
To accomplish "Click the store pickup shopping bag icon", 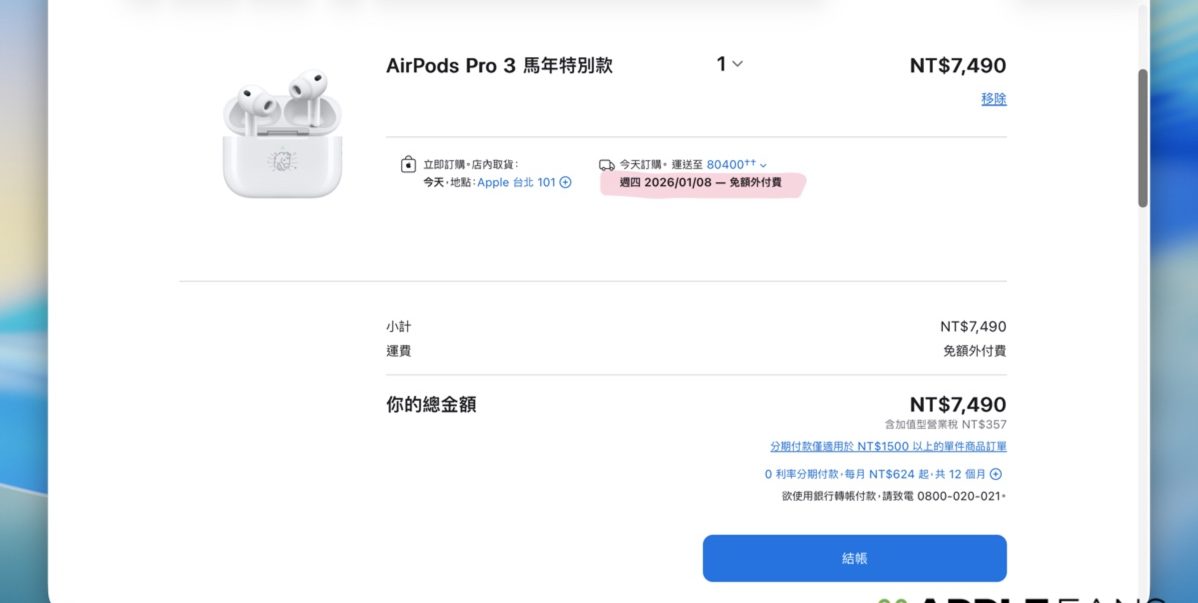I will (x=408, y=165).
